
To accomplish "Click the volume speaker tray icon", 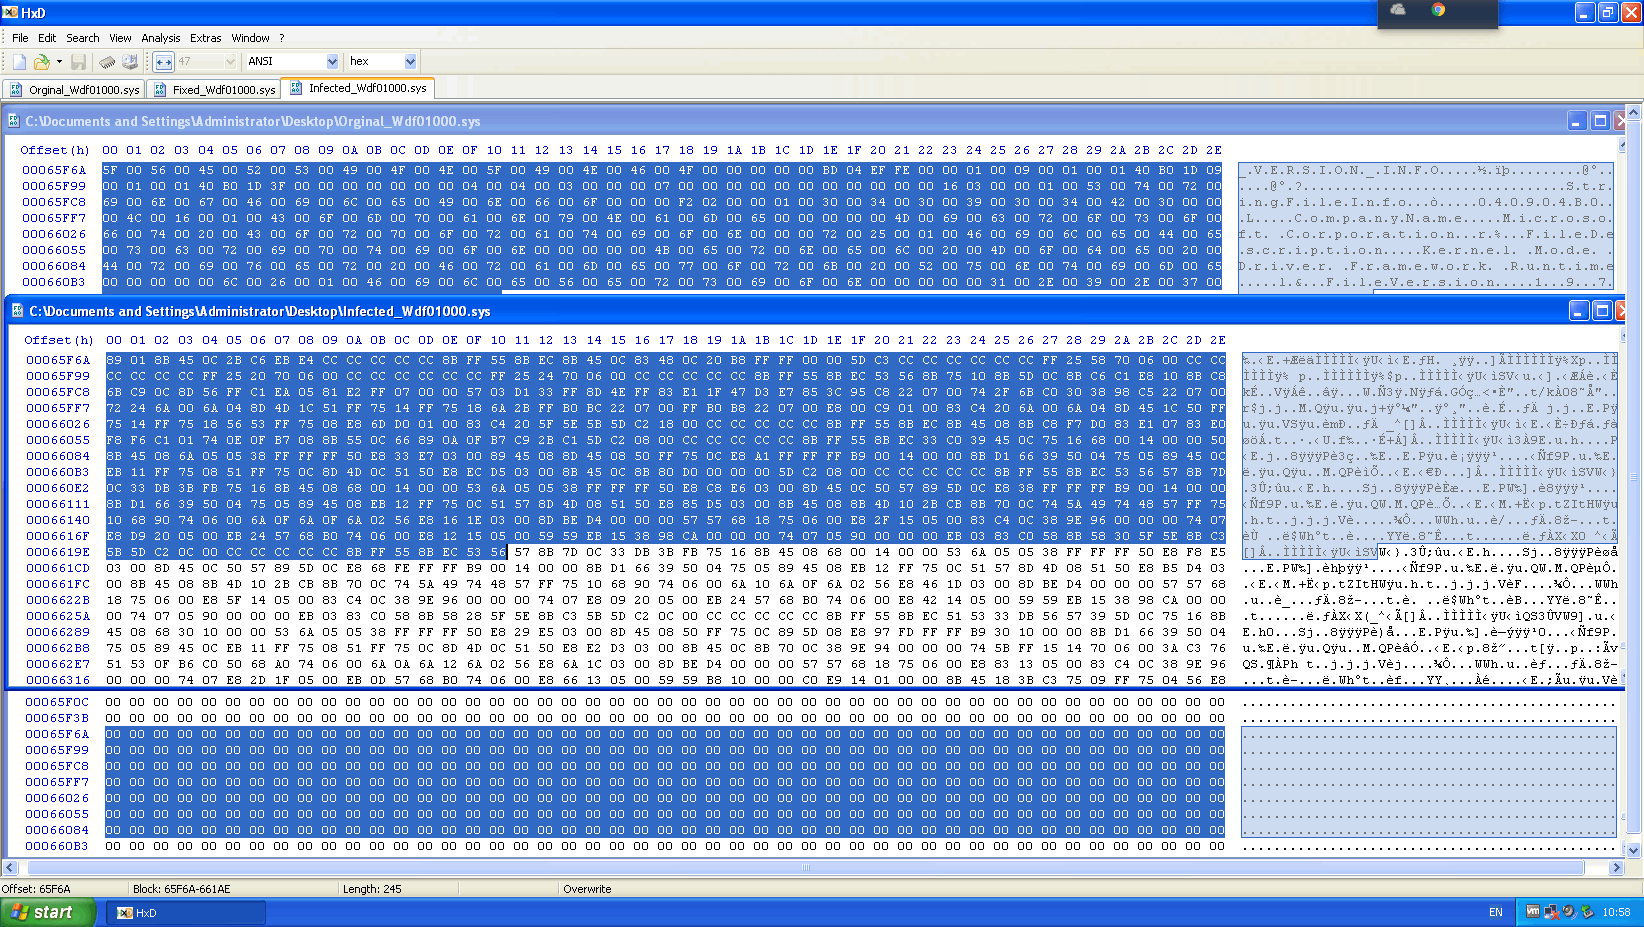I will click(1569, 912).
